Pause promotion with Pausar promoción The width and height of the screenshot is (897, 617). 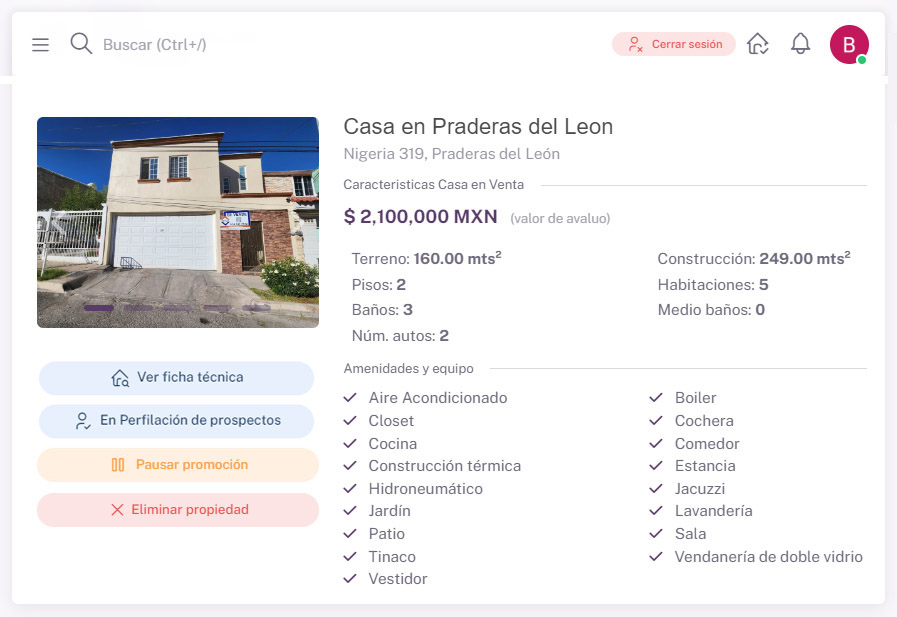[x=177, y=465]
